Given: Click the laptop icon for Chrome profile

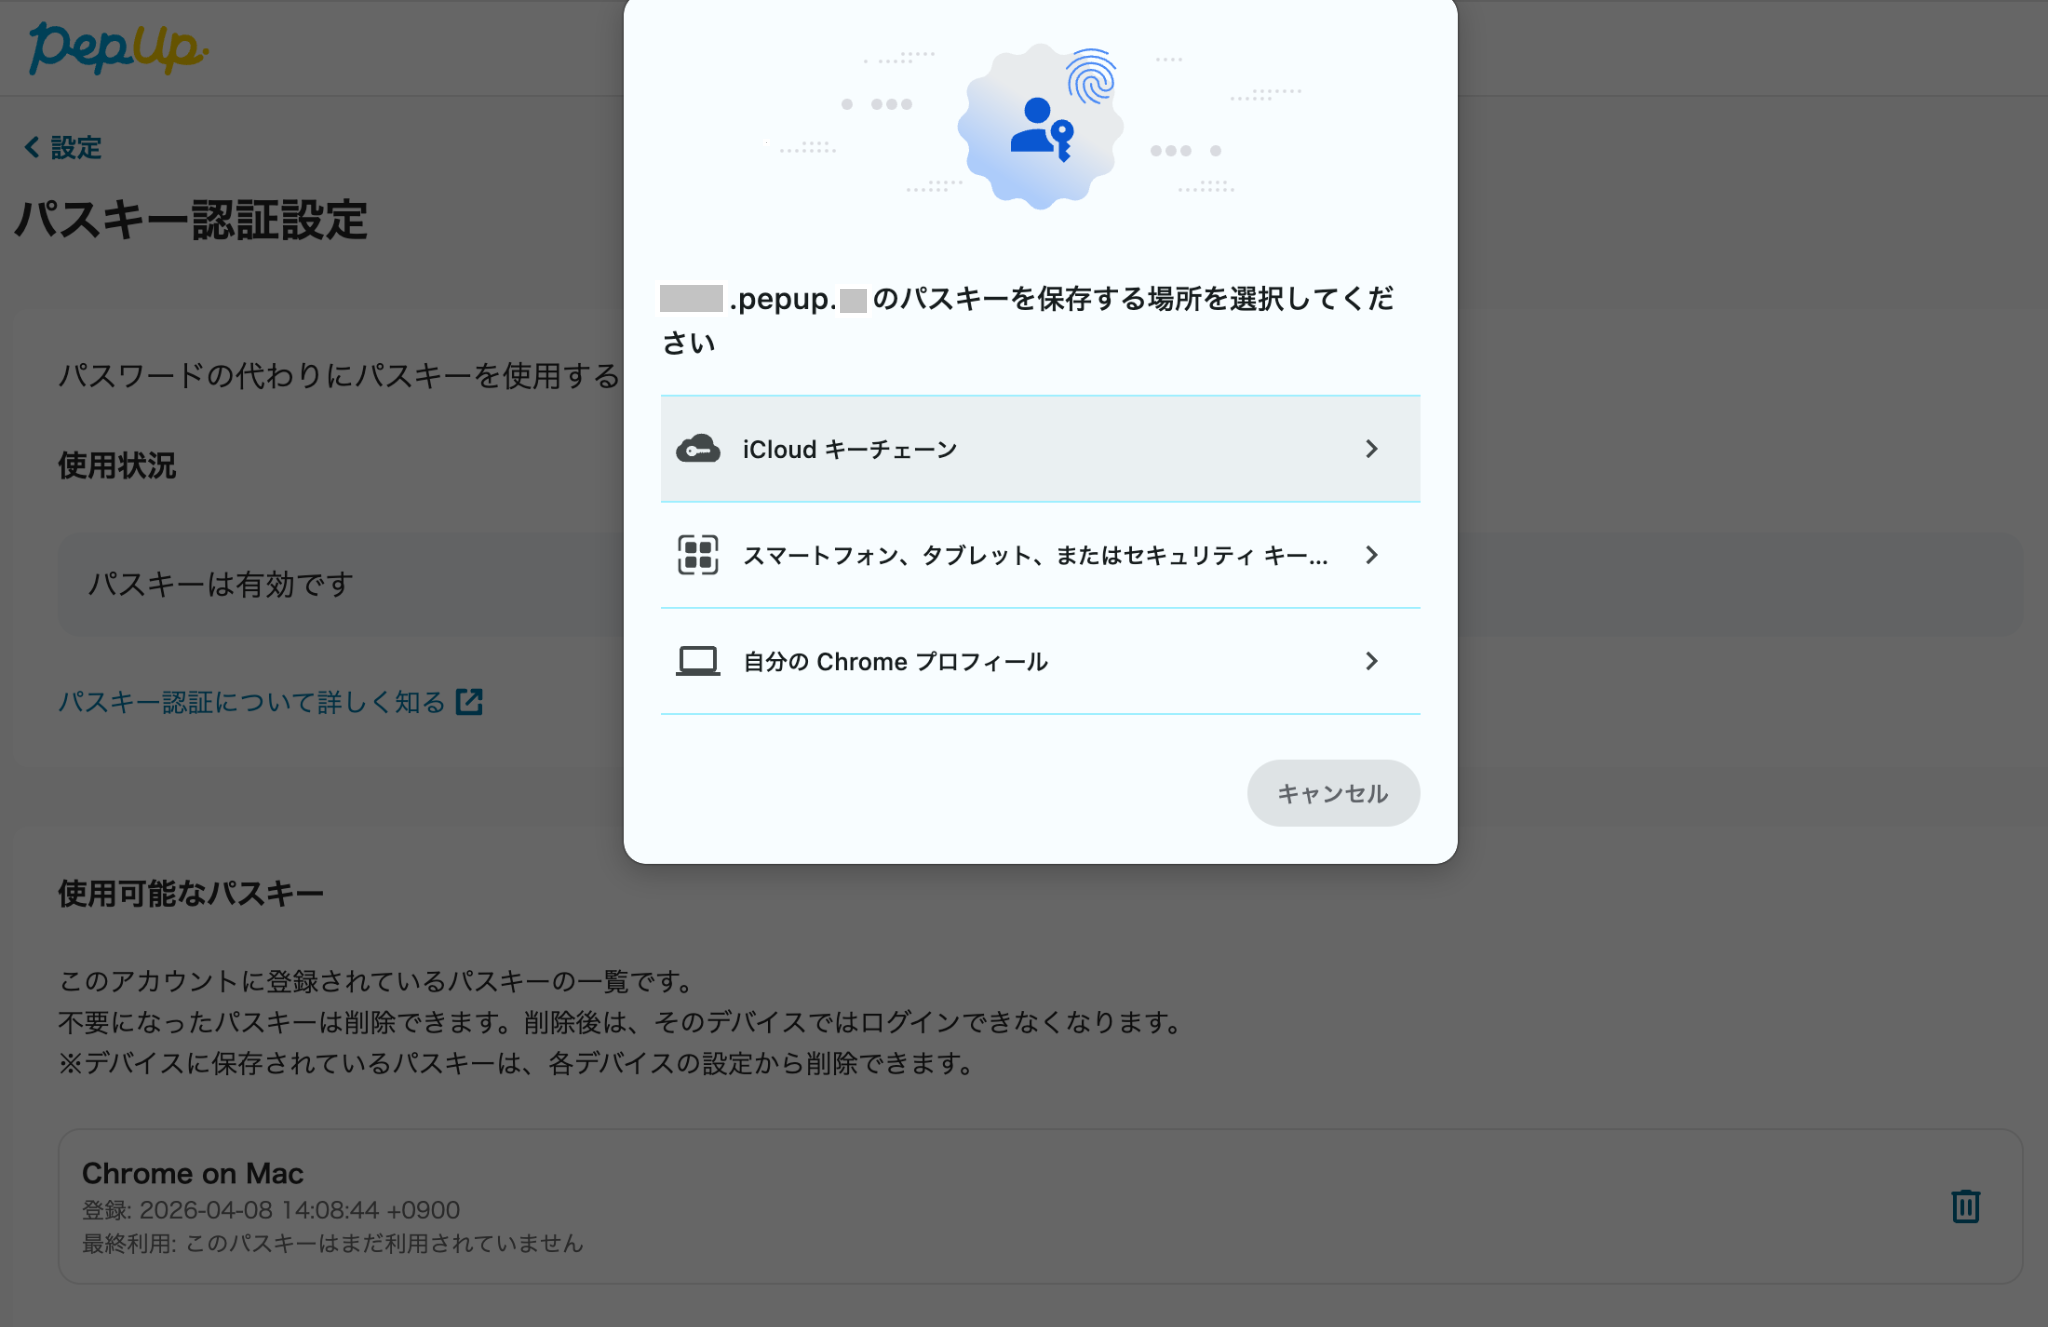Looking at the screenshot, I should tap(698, 661).
